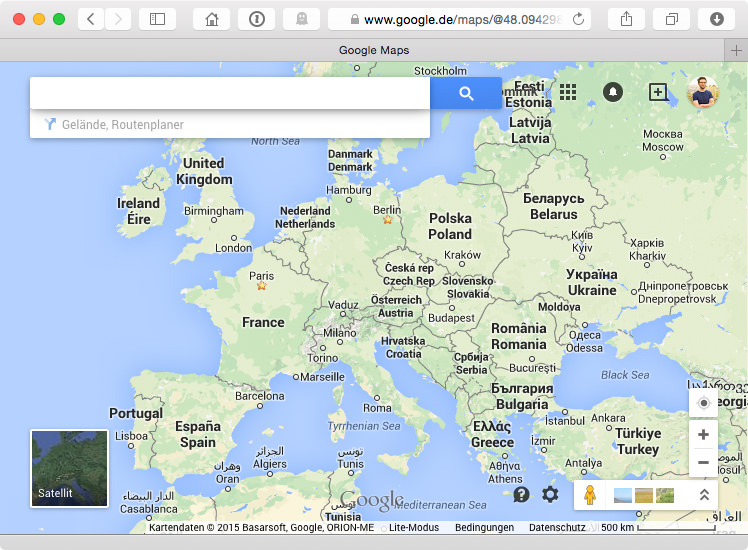Zoom in with the plus button
This screenshot has height=550, width=748.
[x=703, y=435]
